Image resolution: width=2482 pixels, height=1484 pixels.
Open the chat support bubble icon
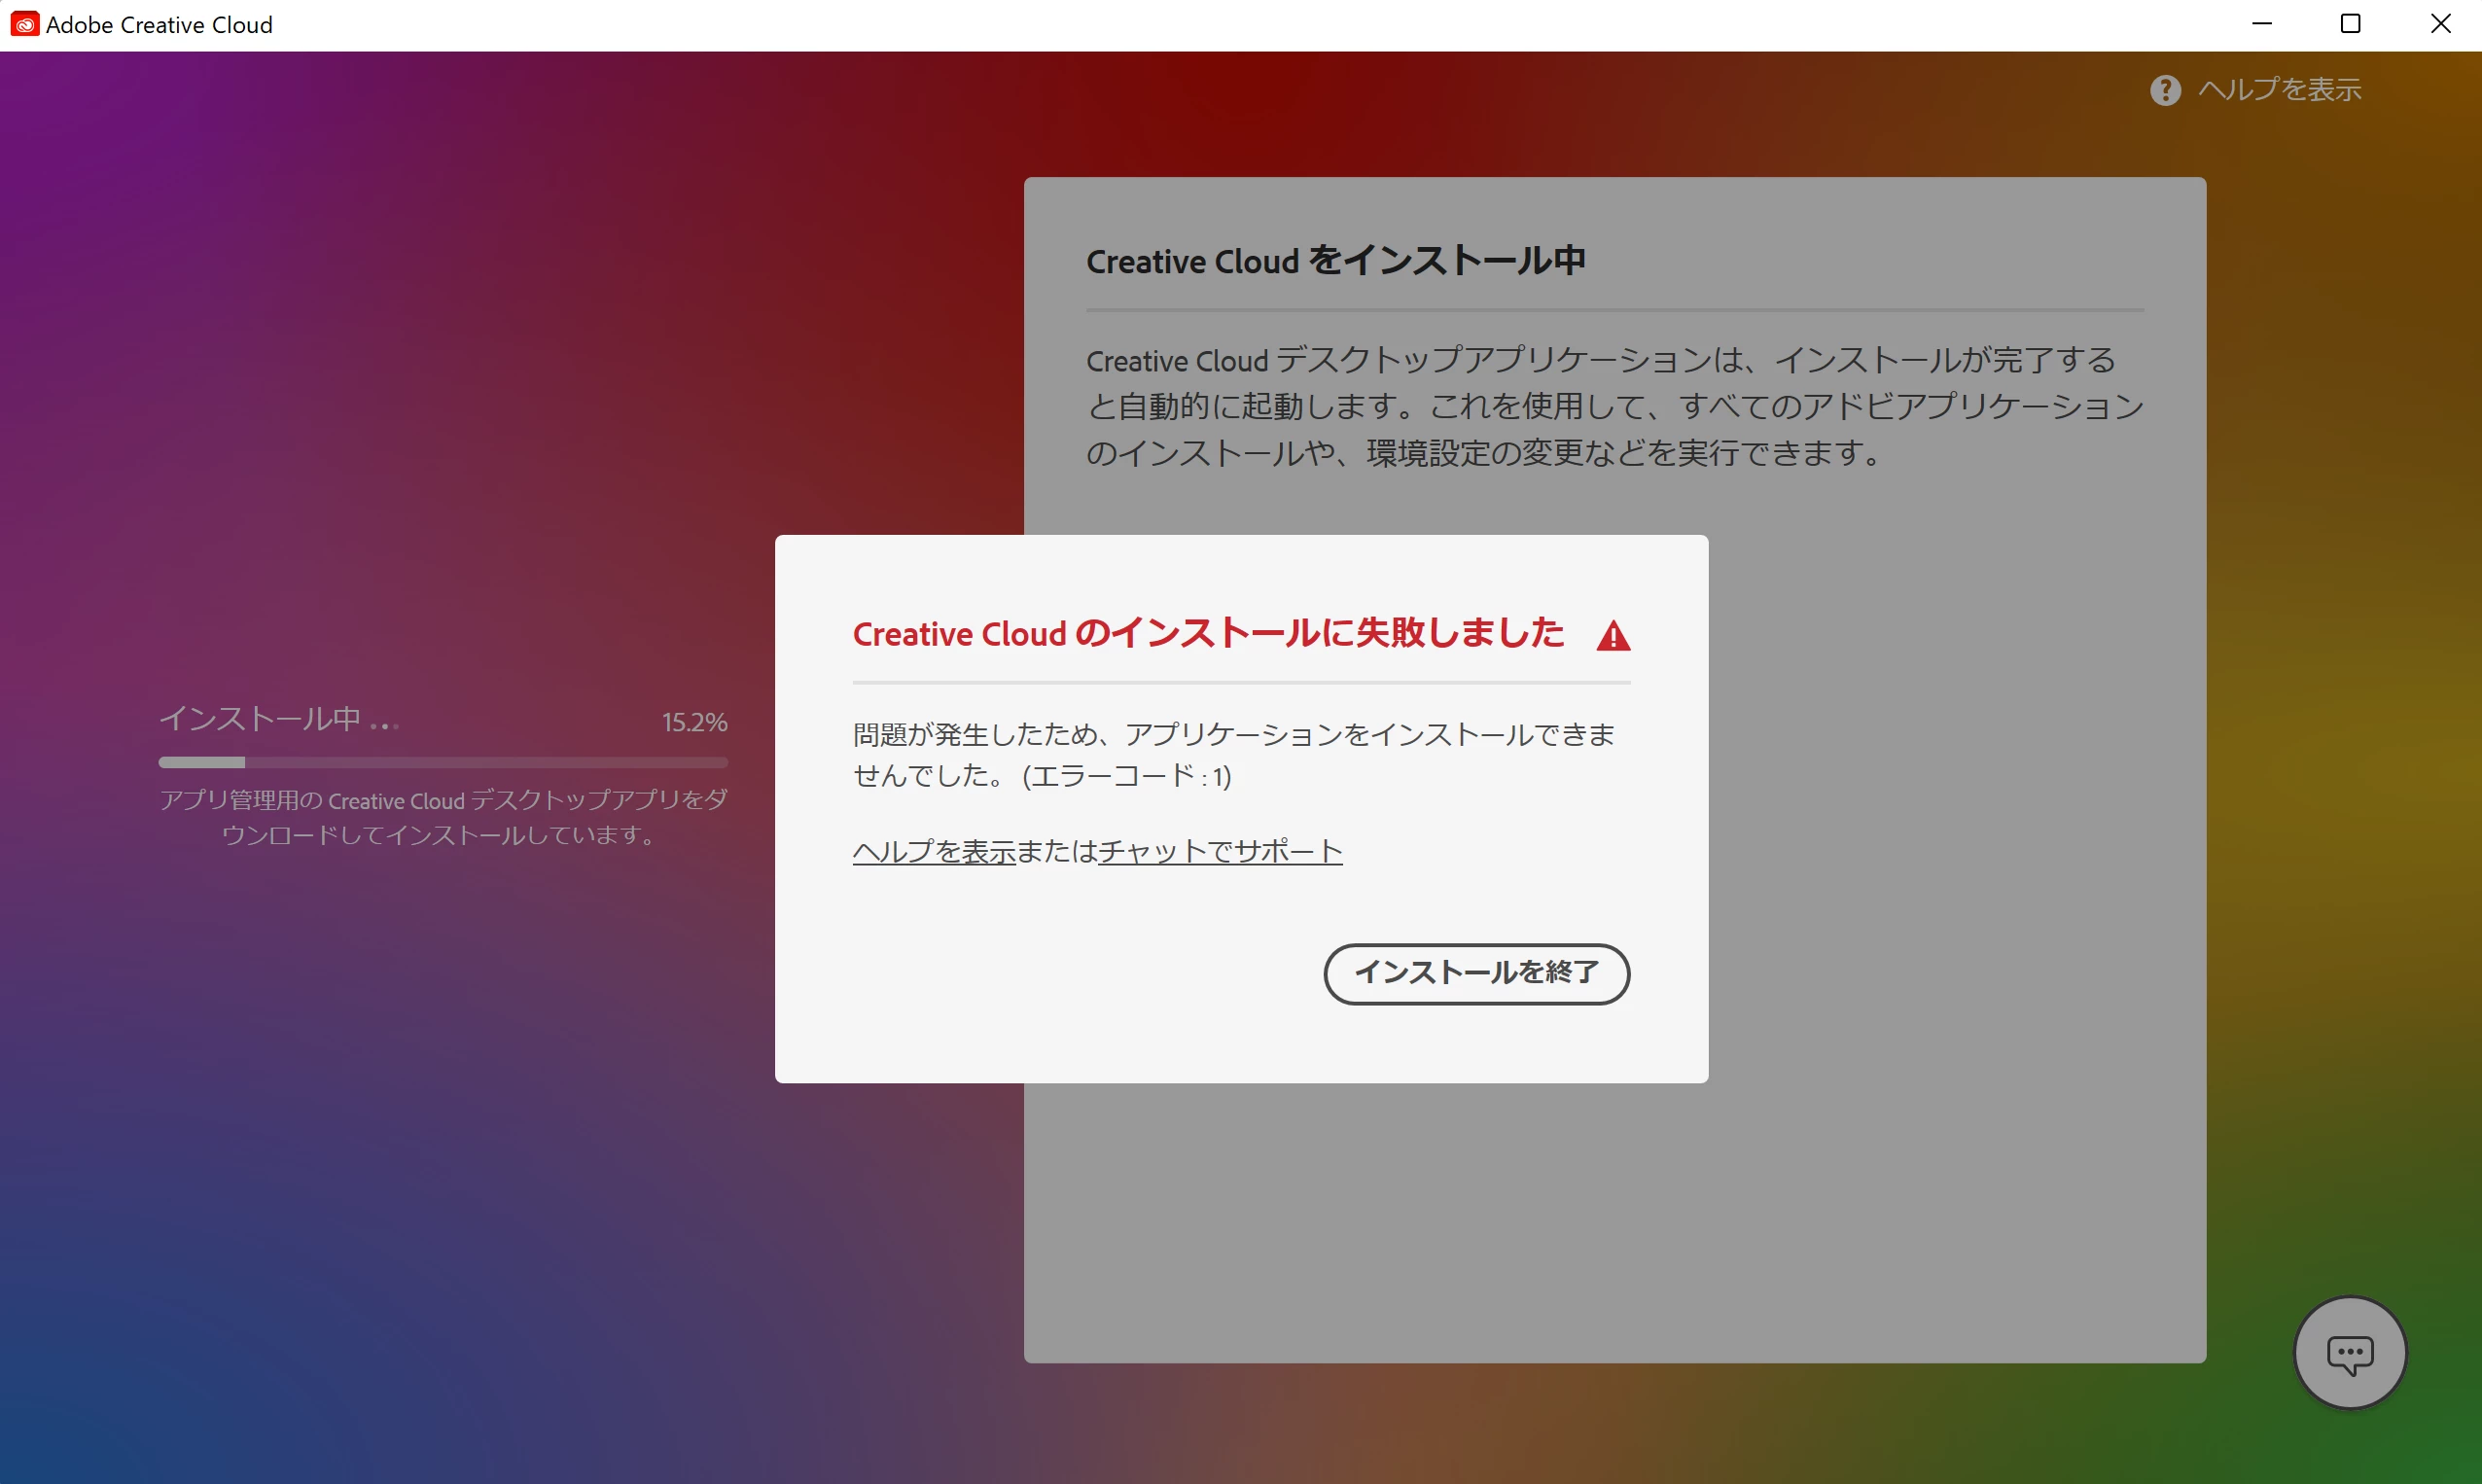tap(2349, 1354)
